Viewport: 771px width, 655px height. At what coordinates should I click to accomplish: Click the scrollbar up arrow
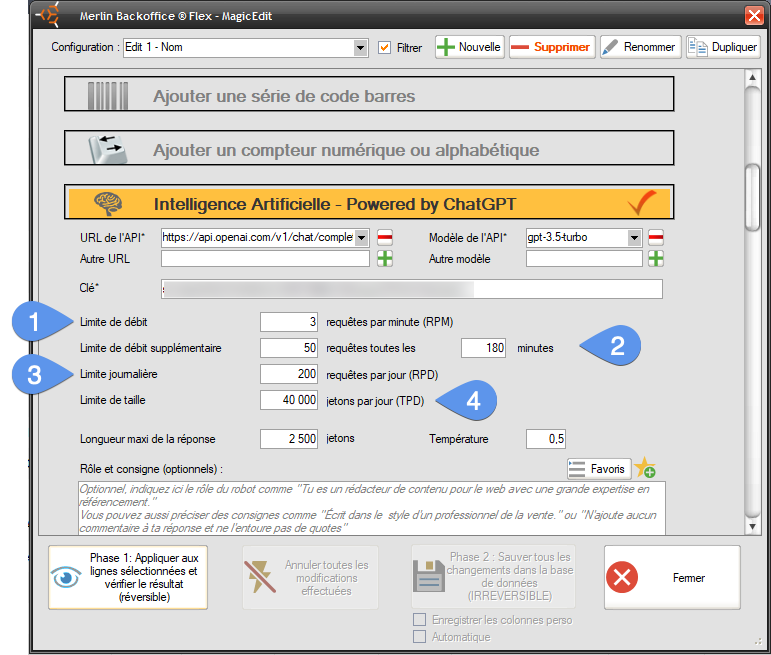[752, 78]
